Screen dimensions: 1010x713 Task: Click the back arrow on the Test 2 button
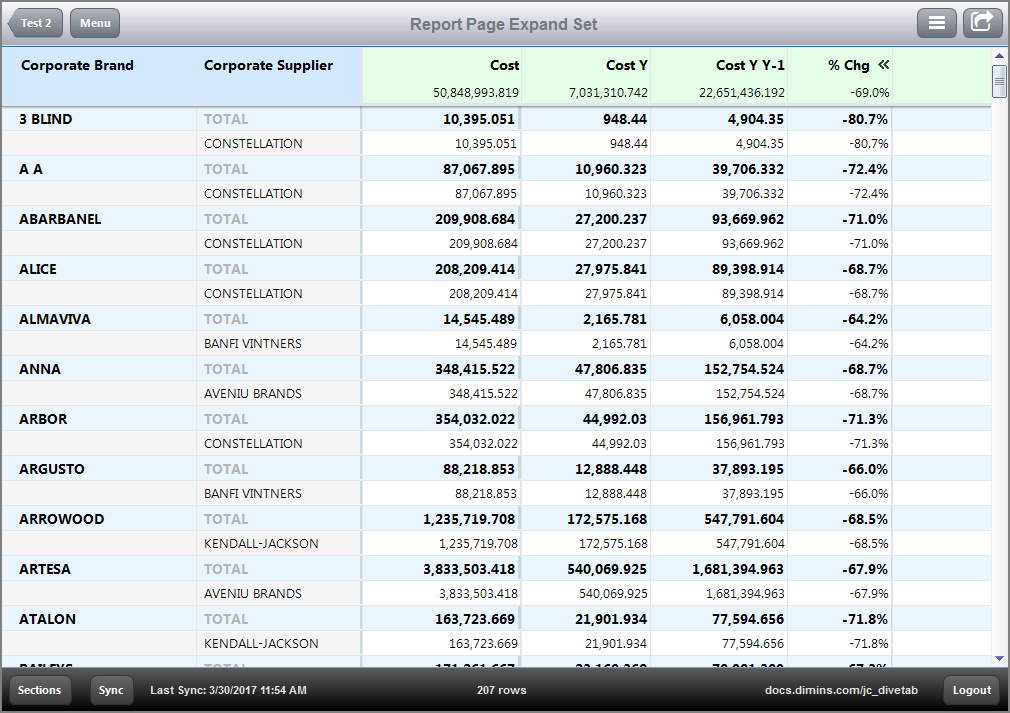13,22
